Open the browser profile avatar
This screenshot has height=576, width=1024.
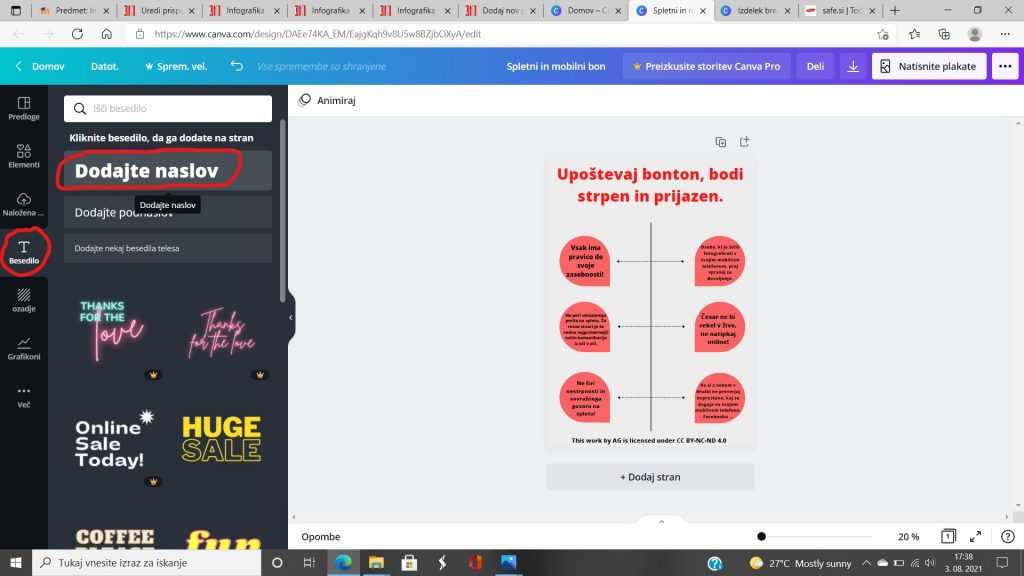click(x=974, y=34)
